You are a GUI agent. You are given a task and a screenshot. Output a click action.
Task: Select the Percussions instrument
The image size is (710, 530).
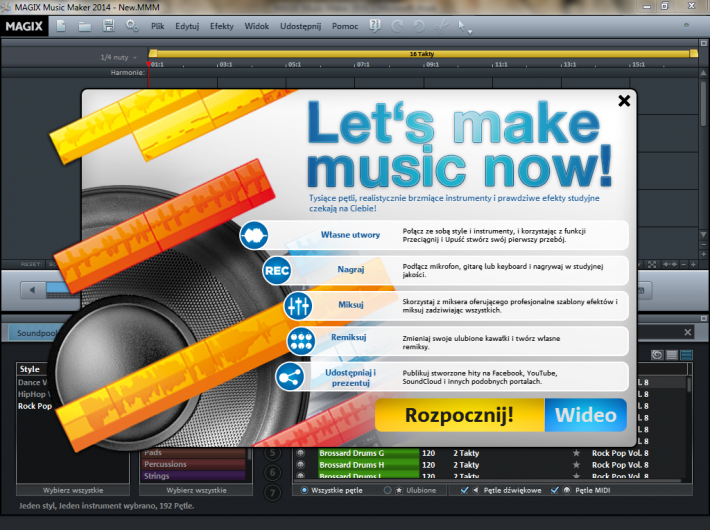194,464
